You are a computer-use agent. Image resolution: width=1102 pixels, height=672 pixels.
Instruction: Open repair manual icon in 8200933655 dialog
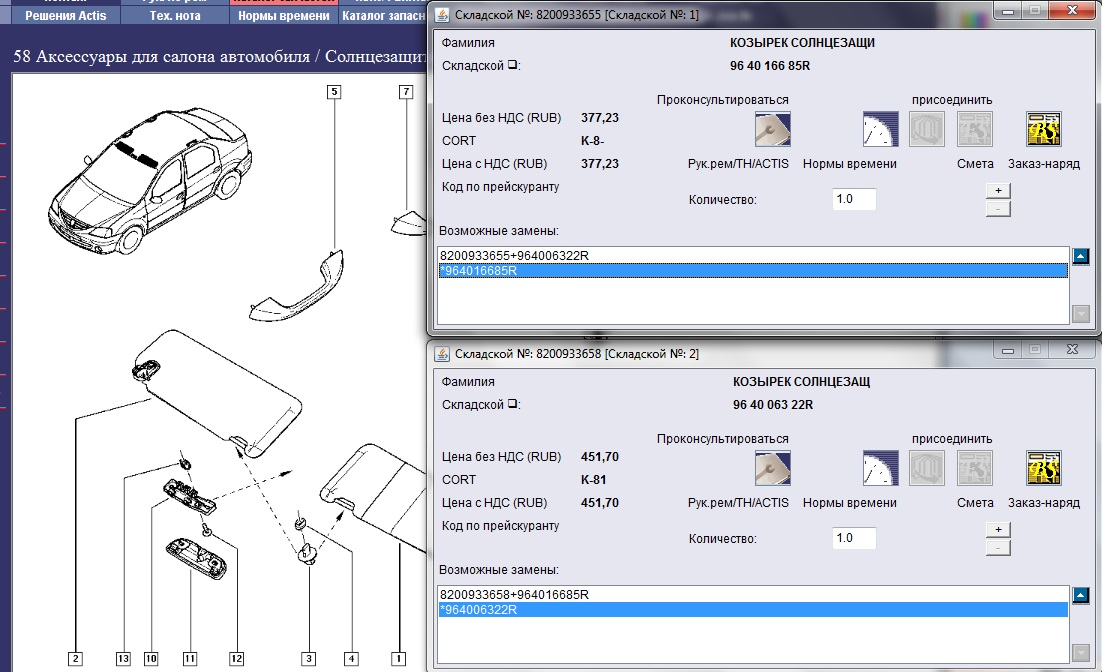coord(772,129)
